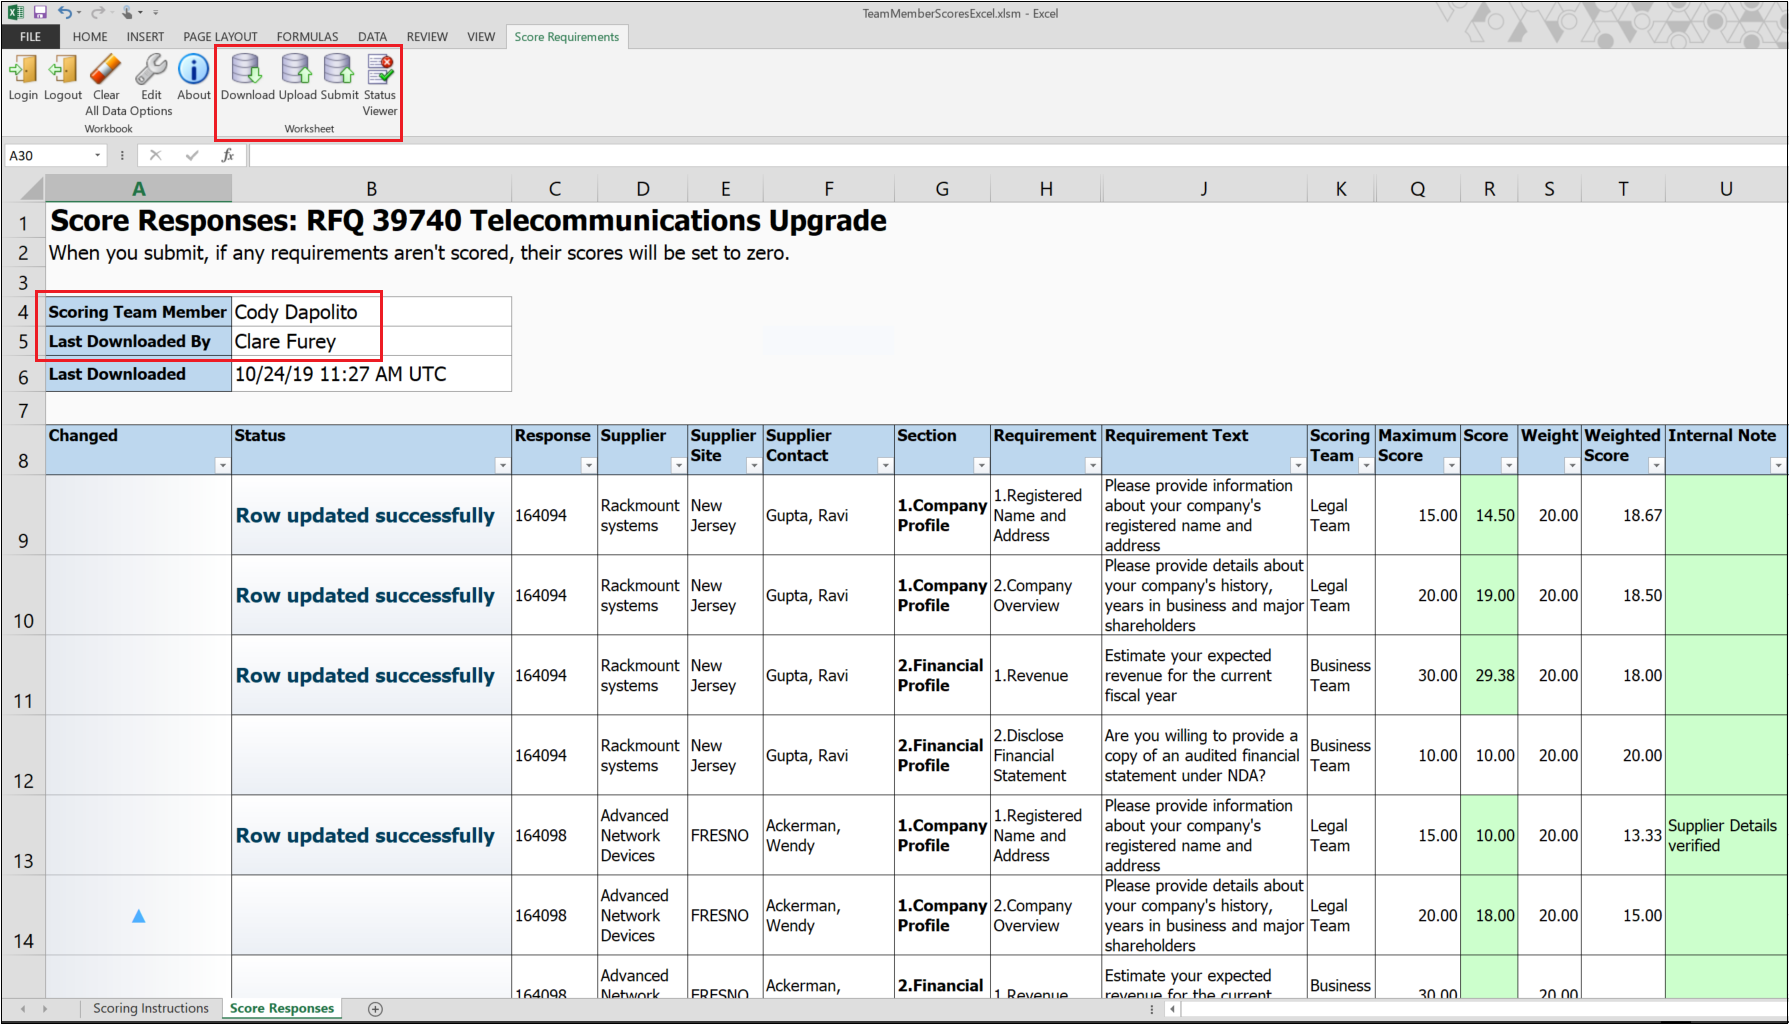1790x1025 pixels.
Task: Open the Requirement column filter dropdown
Action: pyautogui.click(x=1092, y=465)
